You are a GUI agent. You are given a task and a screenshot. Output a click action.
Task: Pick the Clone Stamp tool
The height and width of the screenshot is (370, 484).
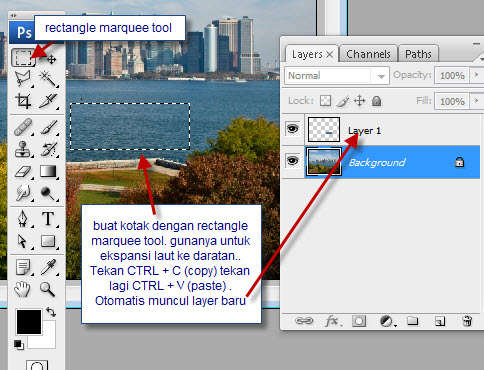[x=23, y=149]
